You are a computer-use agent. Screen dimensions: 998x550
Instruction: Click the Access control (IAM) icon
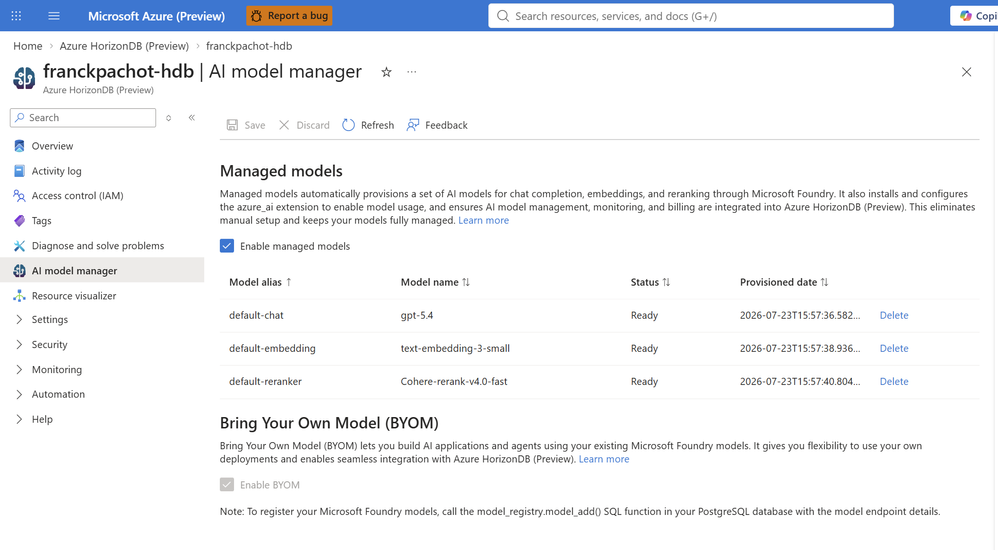click(19, 195)
